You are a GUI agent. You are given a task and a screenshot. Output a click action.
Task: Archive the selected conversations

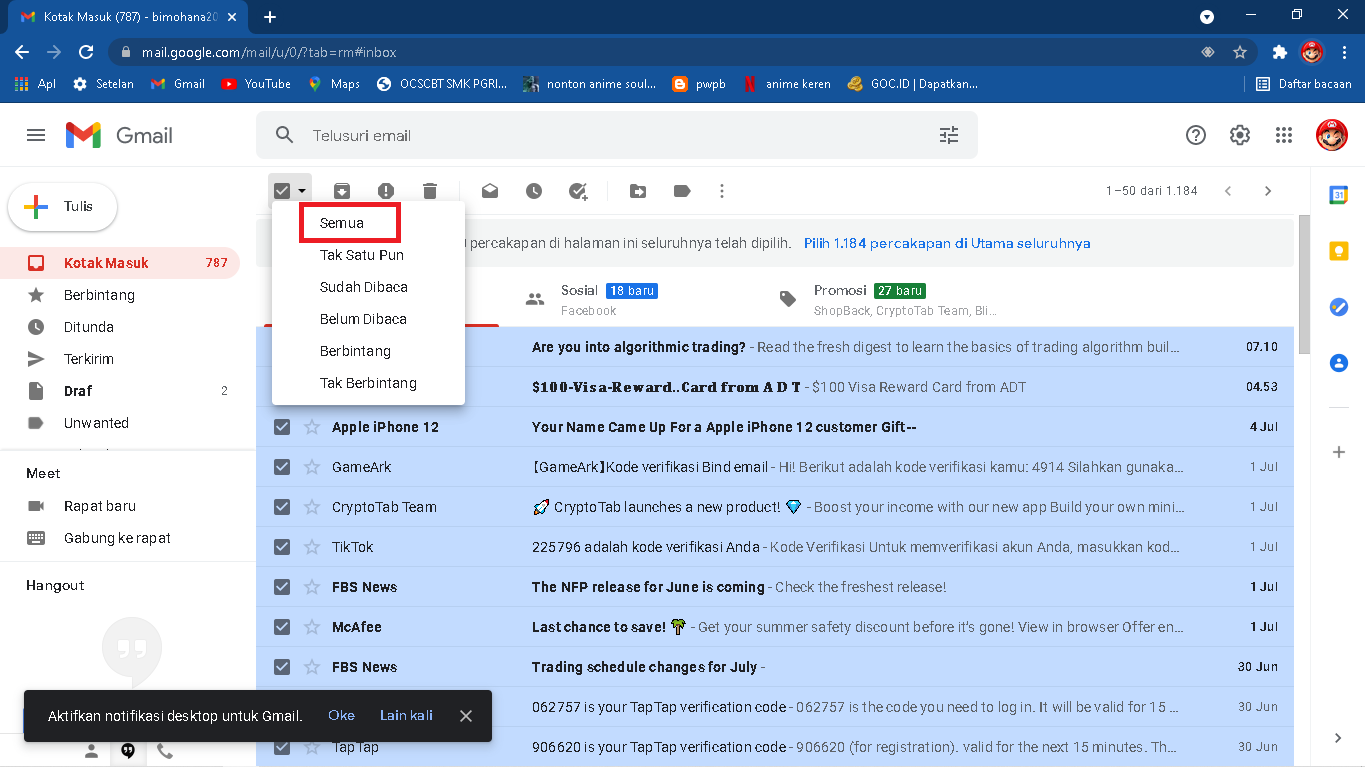[342, 191]
